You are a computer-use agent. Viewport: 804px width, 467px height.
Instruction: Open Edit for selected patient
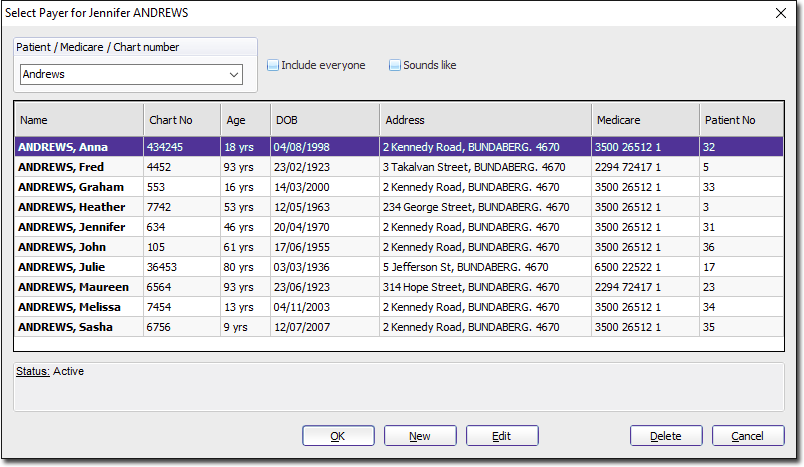(502, 436)
